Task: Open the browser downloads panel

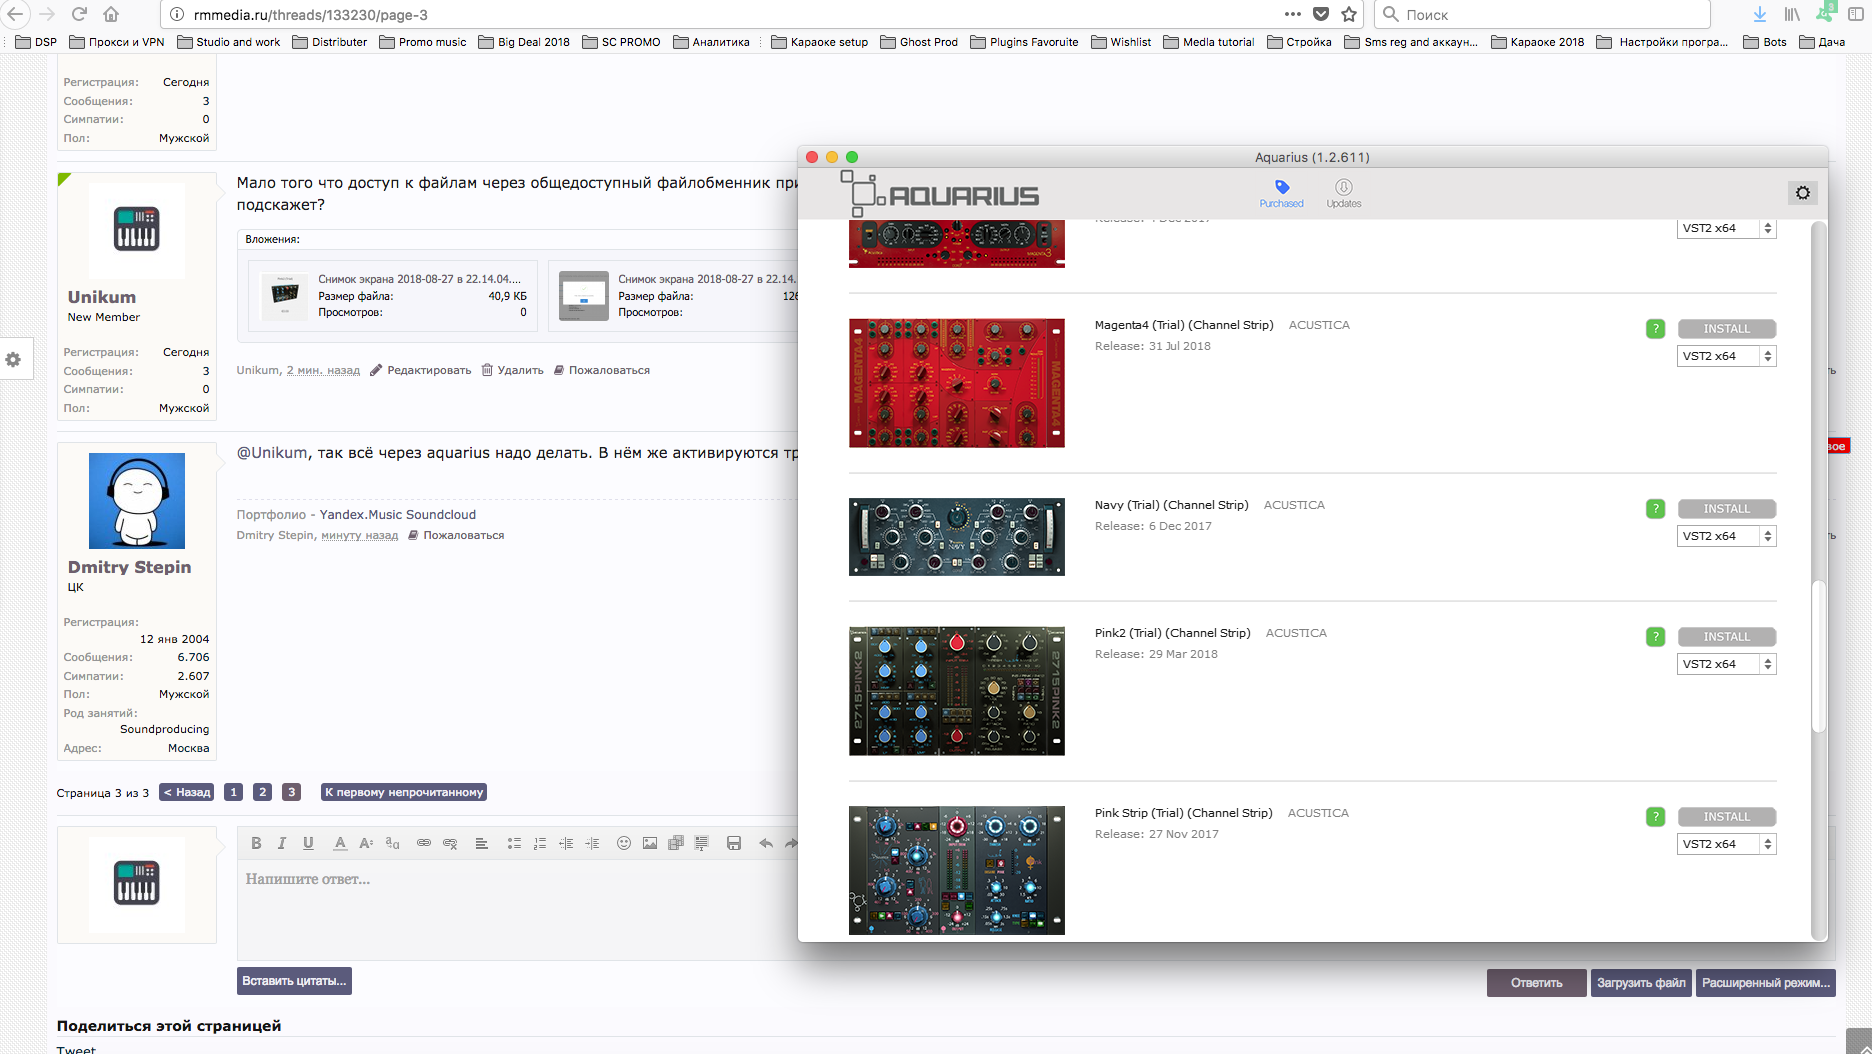Action: [1759, 14]
